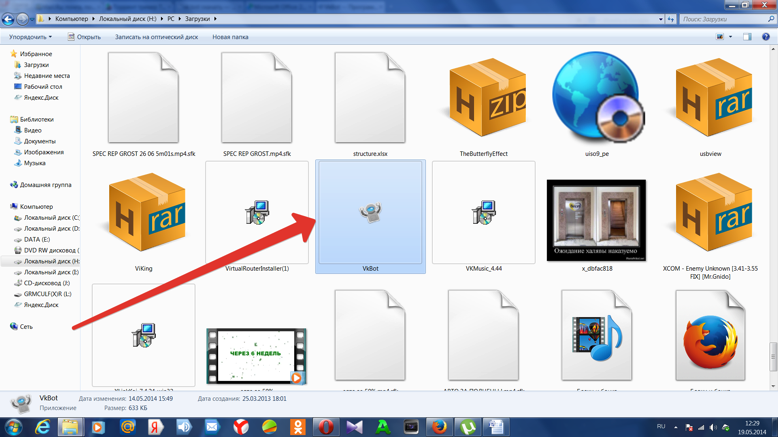Click the Открыть toolbar button
Viewport: 778px width, 437px height.
click(x=84, y=37)
